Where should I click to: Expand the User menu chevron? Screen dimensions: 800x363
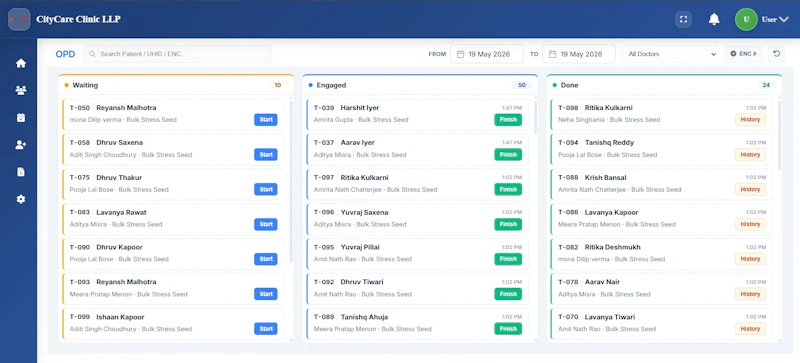785,19
